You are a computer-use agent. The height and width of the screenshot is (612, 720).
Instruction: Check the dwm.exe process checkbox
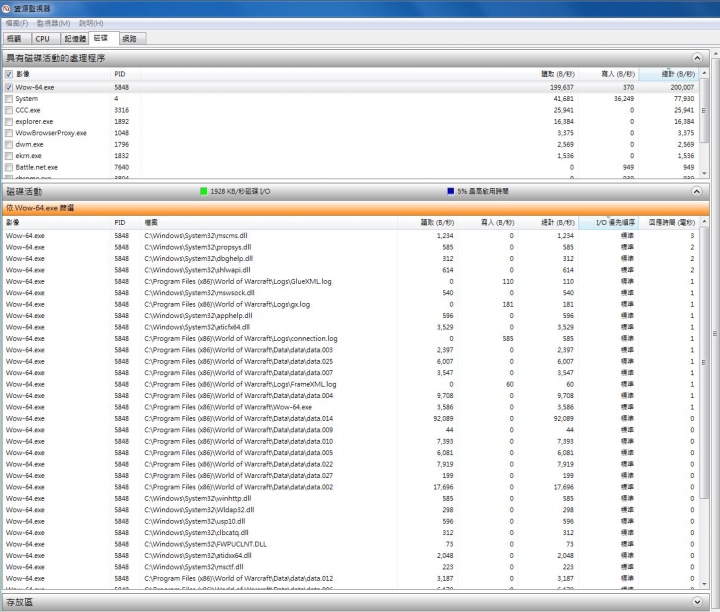[9, 145]
